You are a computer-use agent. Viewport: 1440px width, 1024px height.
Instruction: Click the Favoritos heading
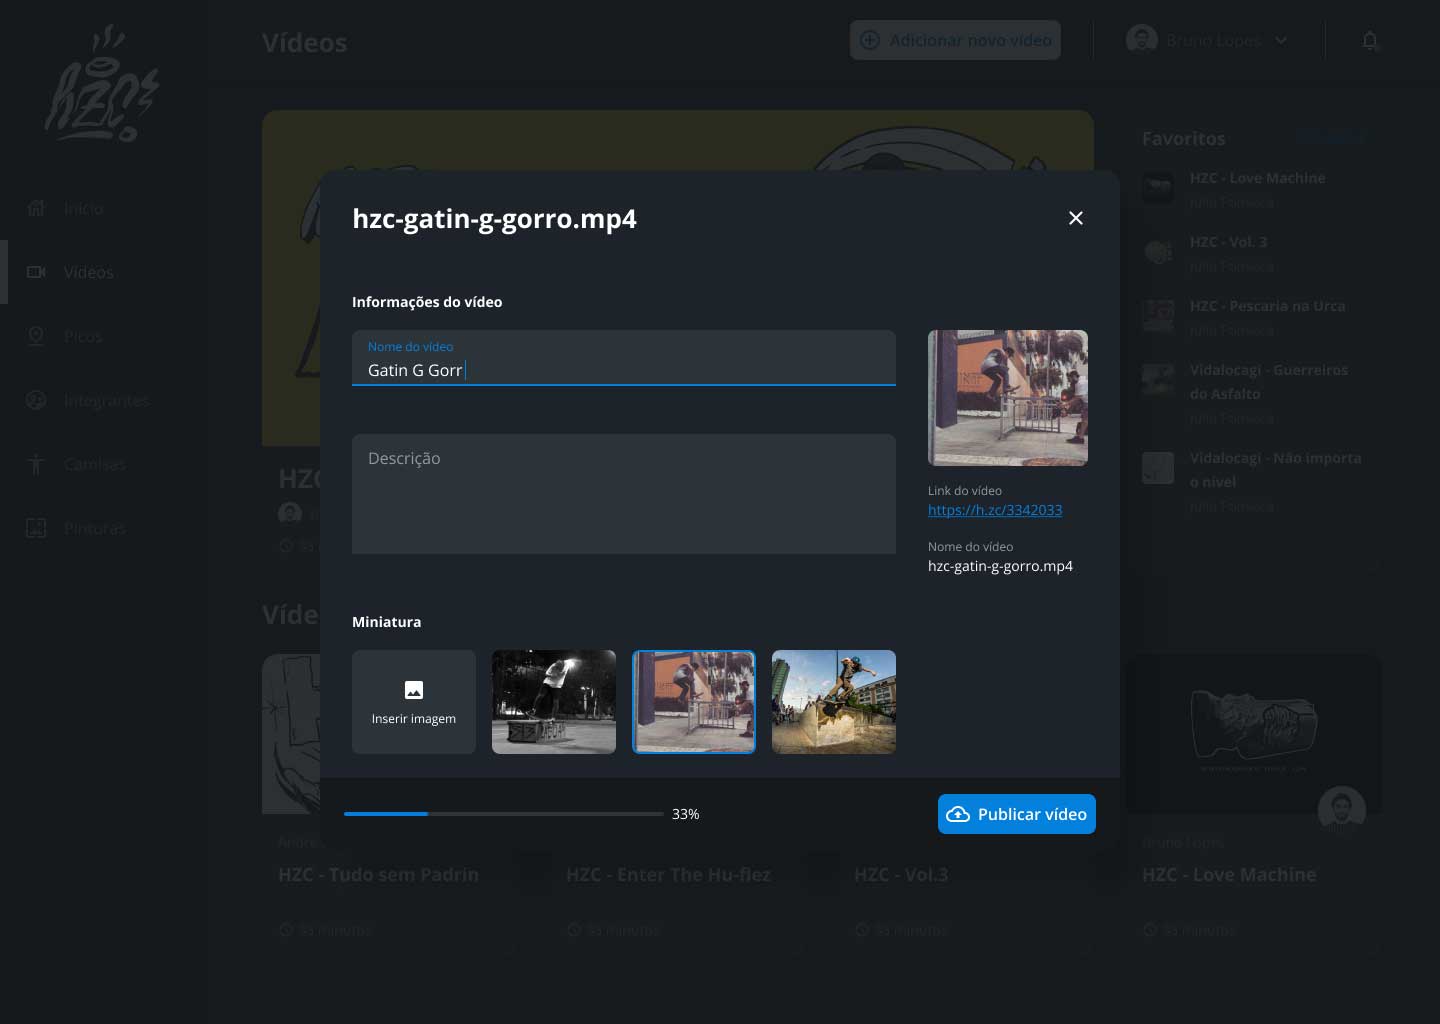[1183, 139]
